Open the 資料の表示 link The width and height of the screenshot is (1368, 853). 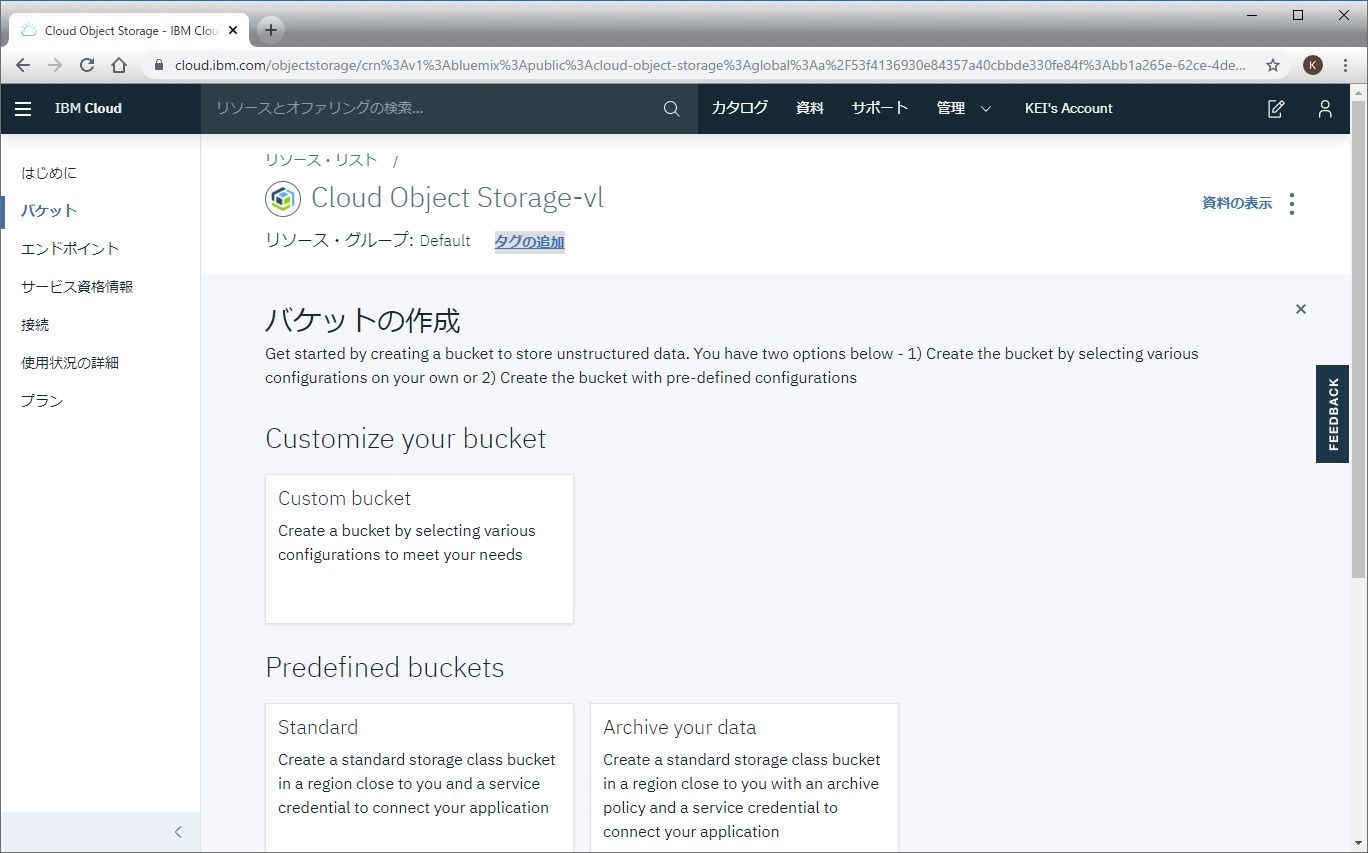click(x=1237, y=204)
